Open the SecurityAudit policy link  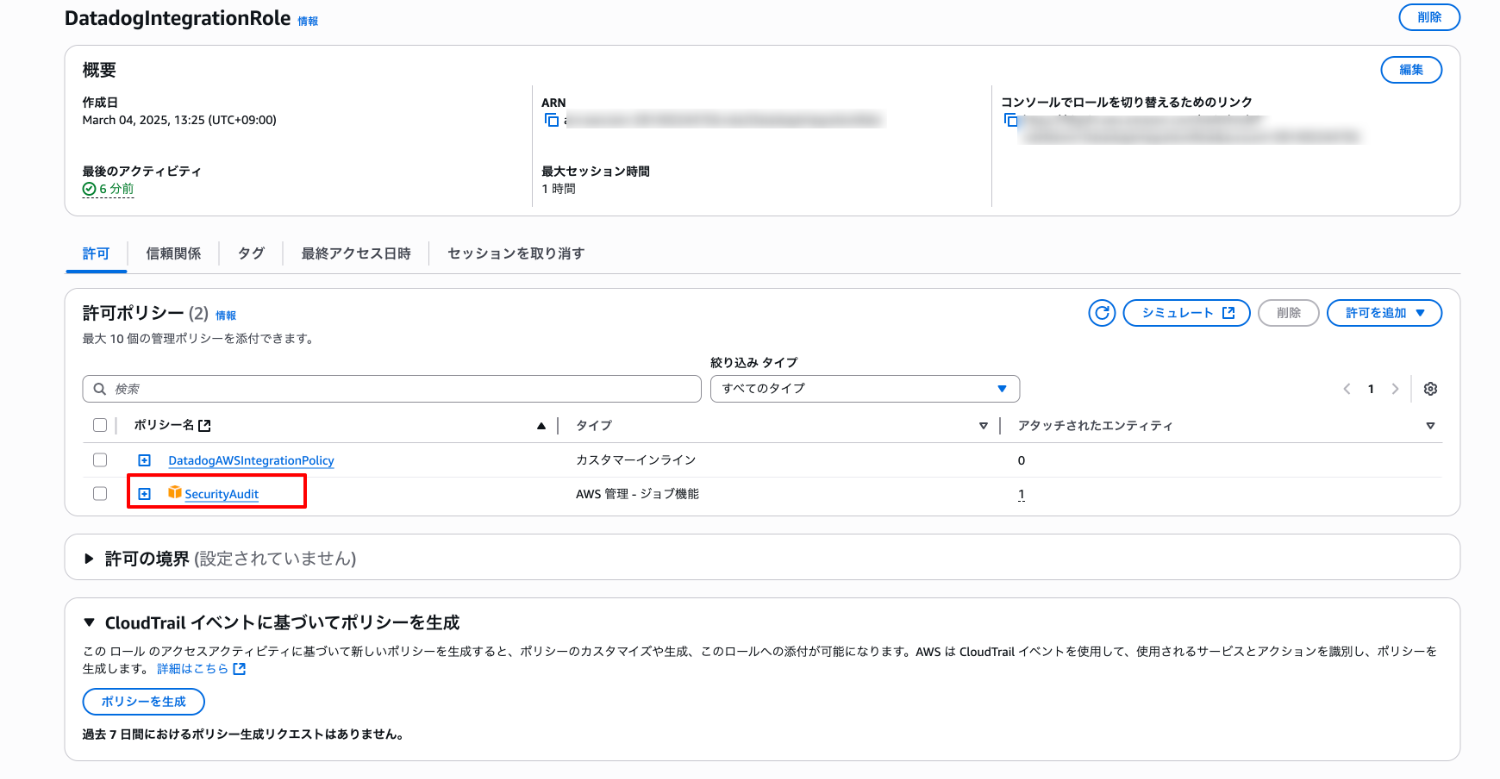point(222,494)
